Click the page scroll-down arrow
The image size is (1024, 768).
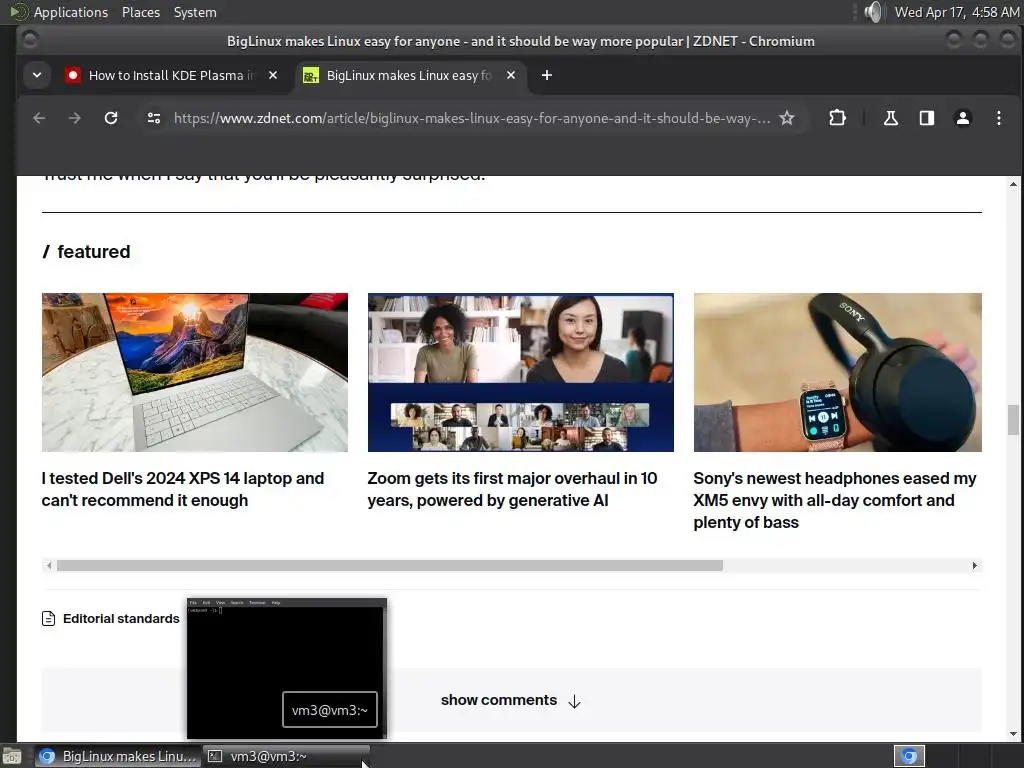click(x=1013, y=733)
